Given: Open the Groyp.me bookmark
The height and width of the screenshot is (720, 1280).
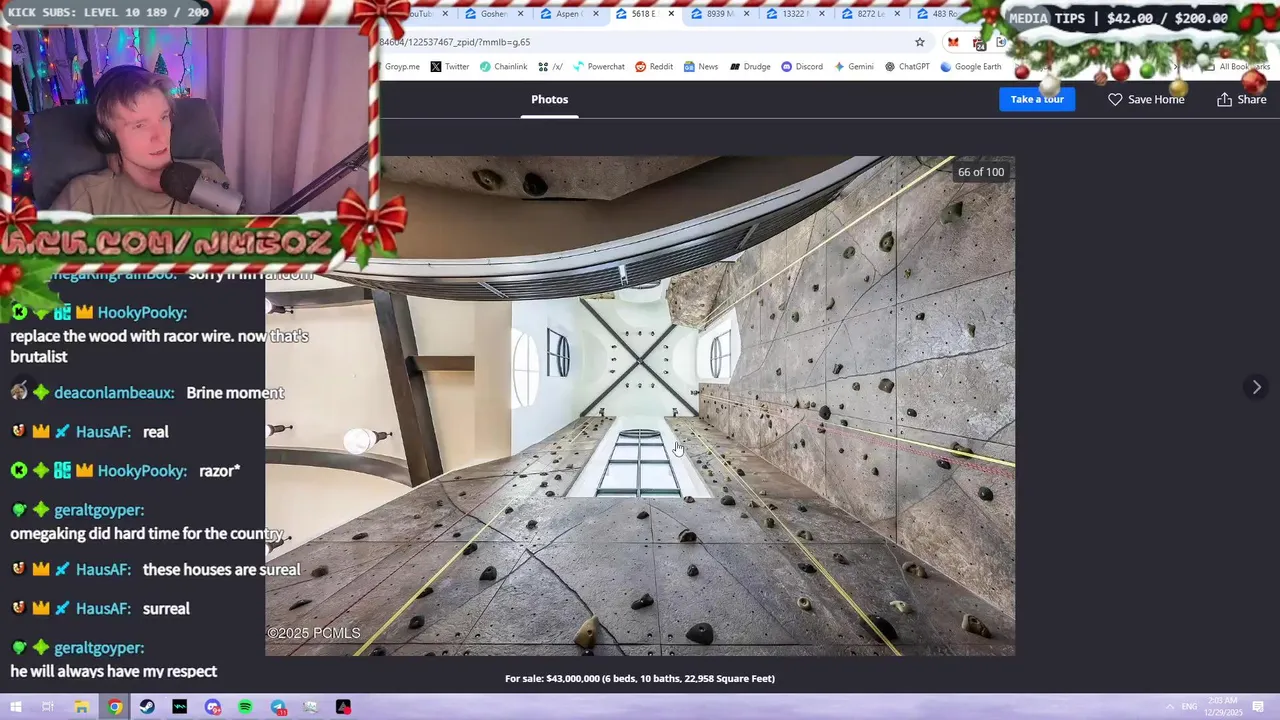Looking at the screenshot, I should (402, 67).
